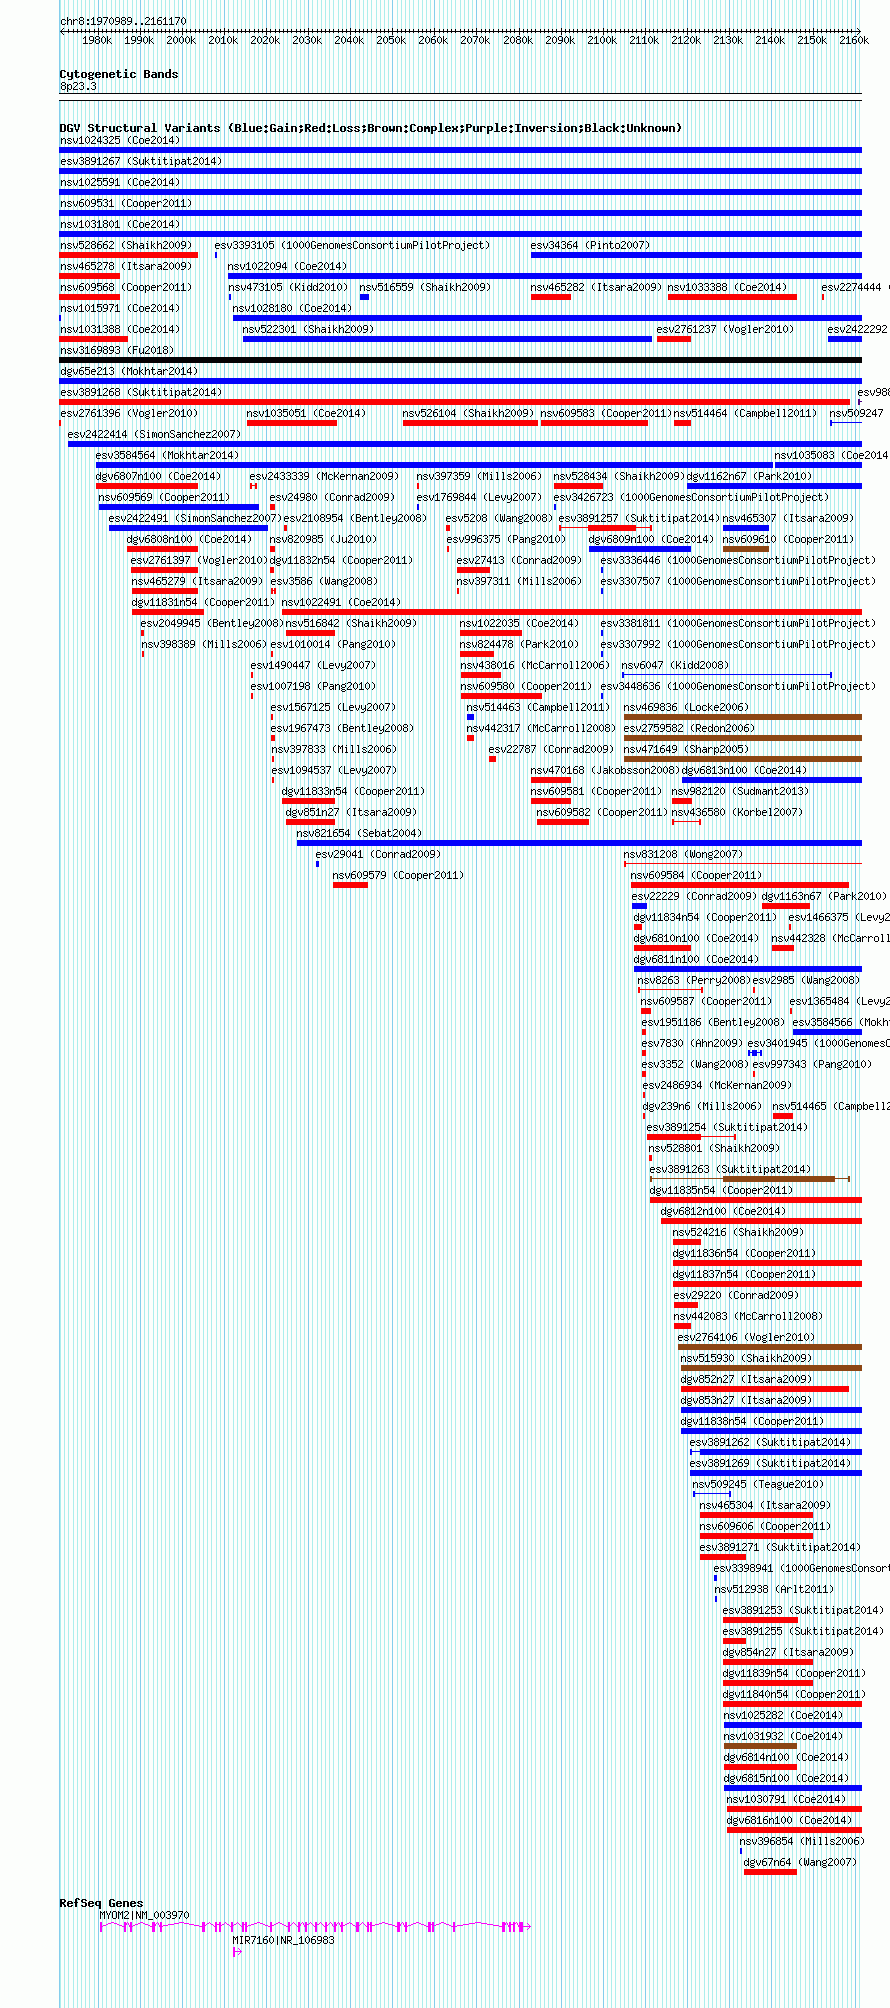
Task: Select variant esv3891267 (Suktitipat2014)
Action: point(141,161)
